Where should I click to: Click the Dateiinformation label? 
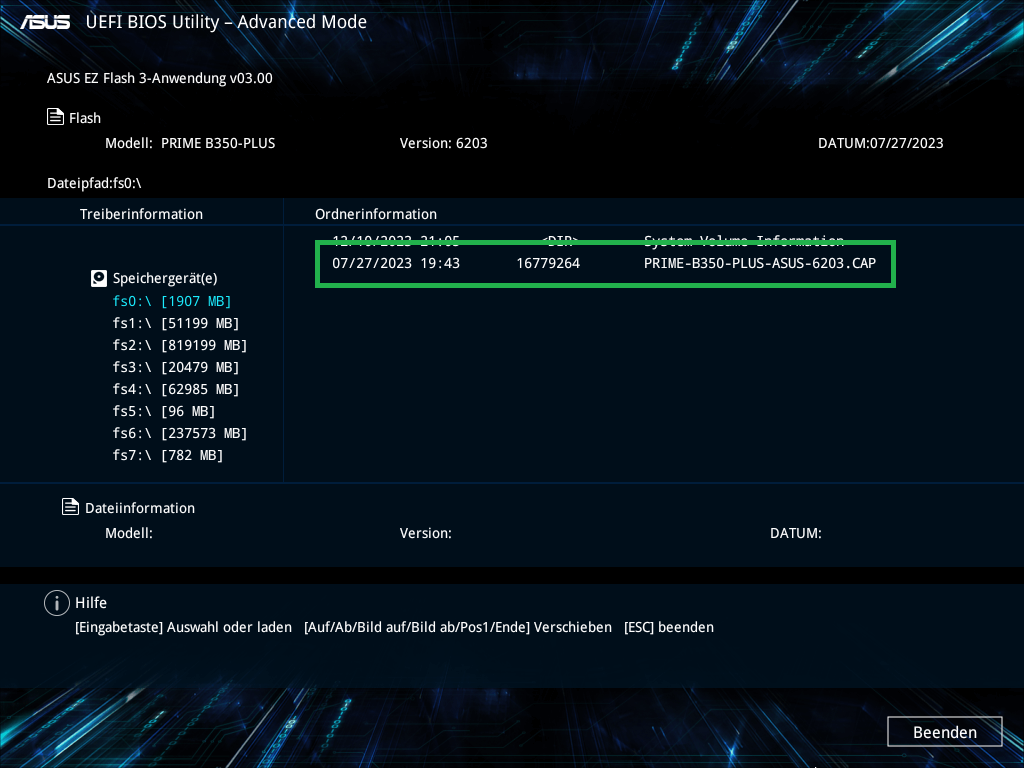pyautogui.click(x=140, y=508)
